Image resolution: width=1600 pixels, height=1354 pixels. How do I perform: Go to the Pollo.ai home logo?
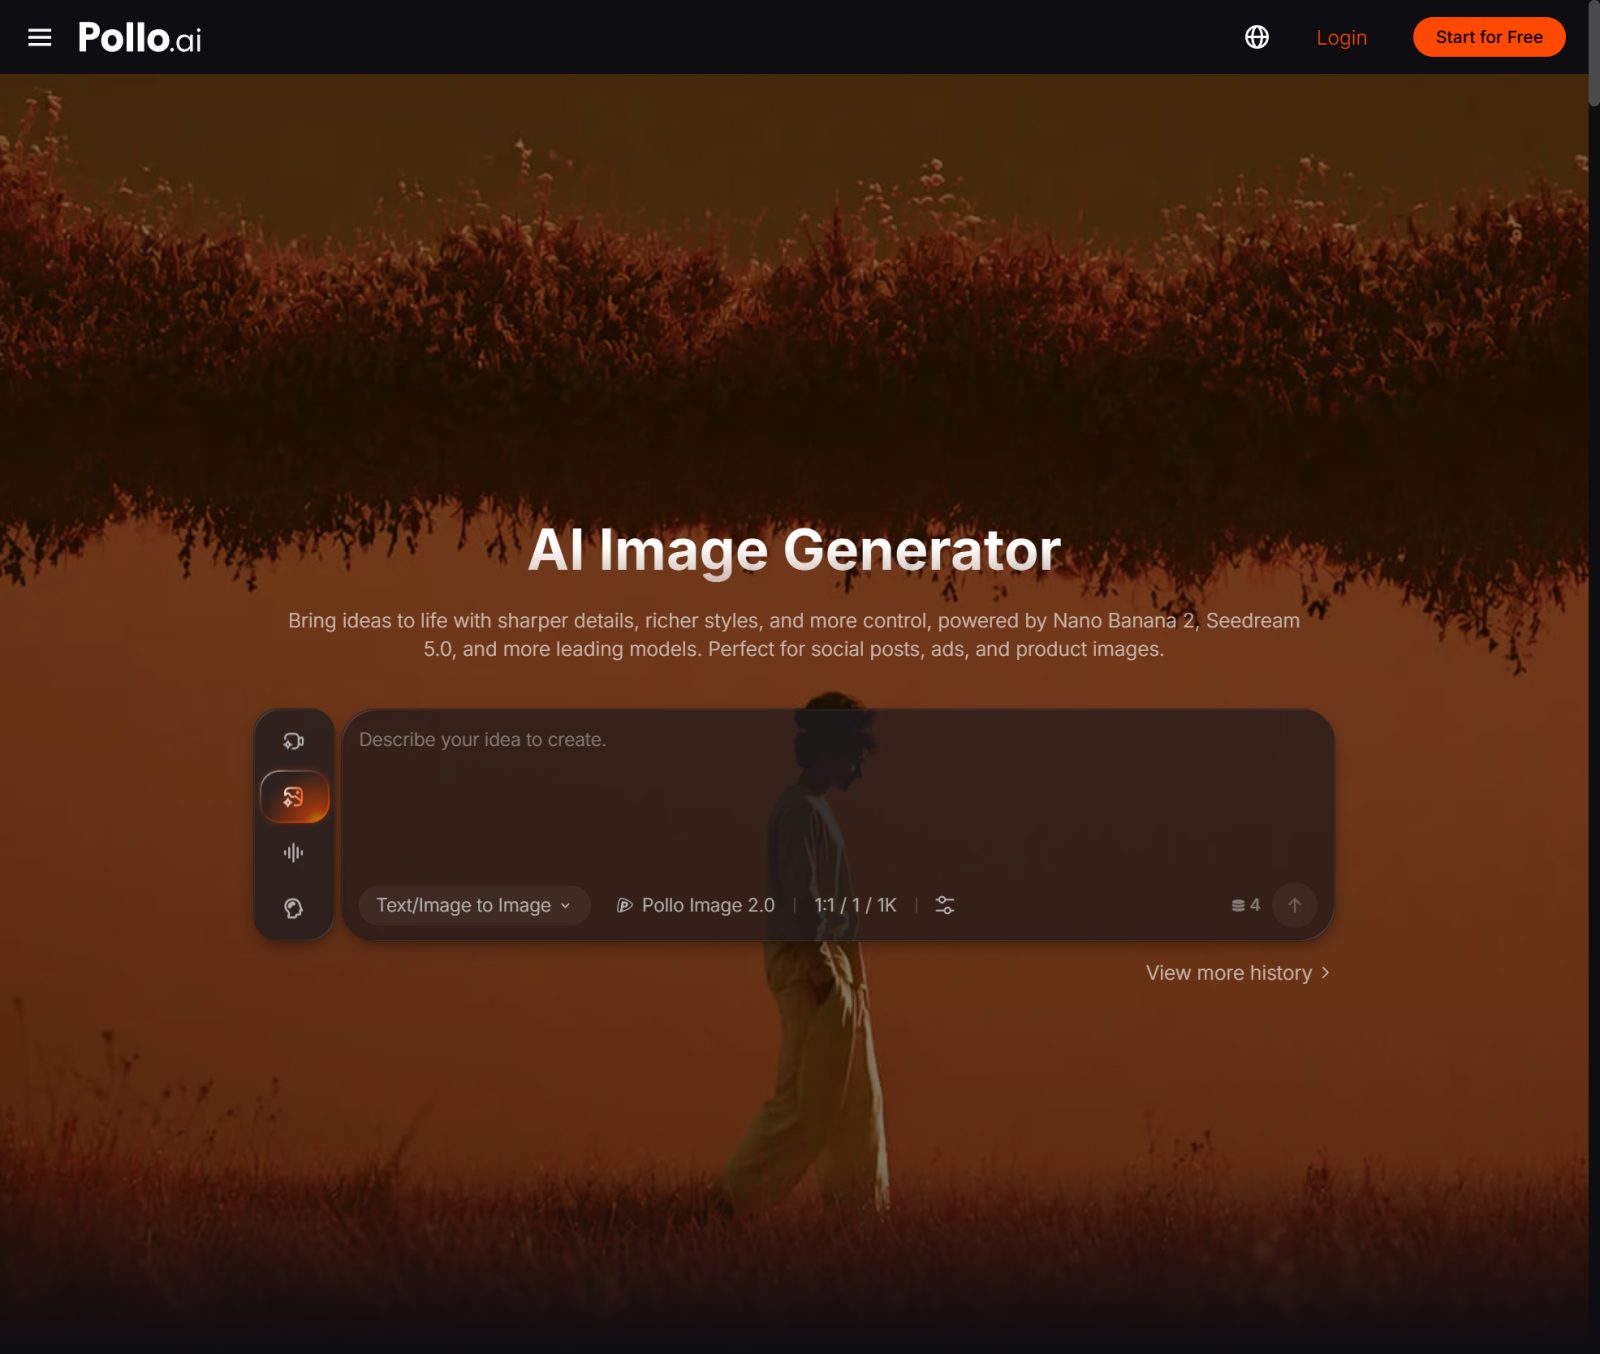pos(140,38)
